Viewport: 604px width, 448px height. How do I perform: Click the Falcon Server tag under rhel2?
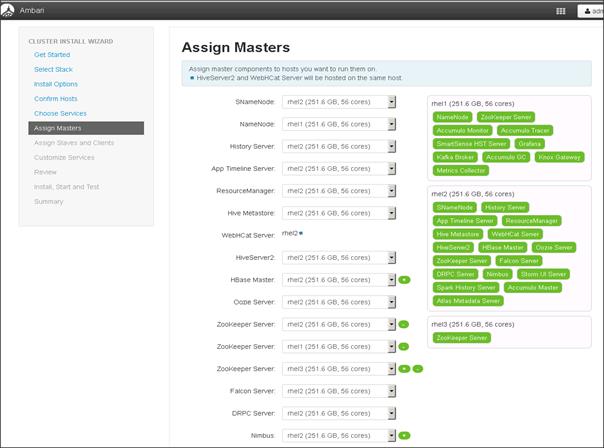518,261
